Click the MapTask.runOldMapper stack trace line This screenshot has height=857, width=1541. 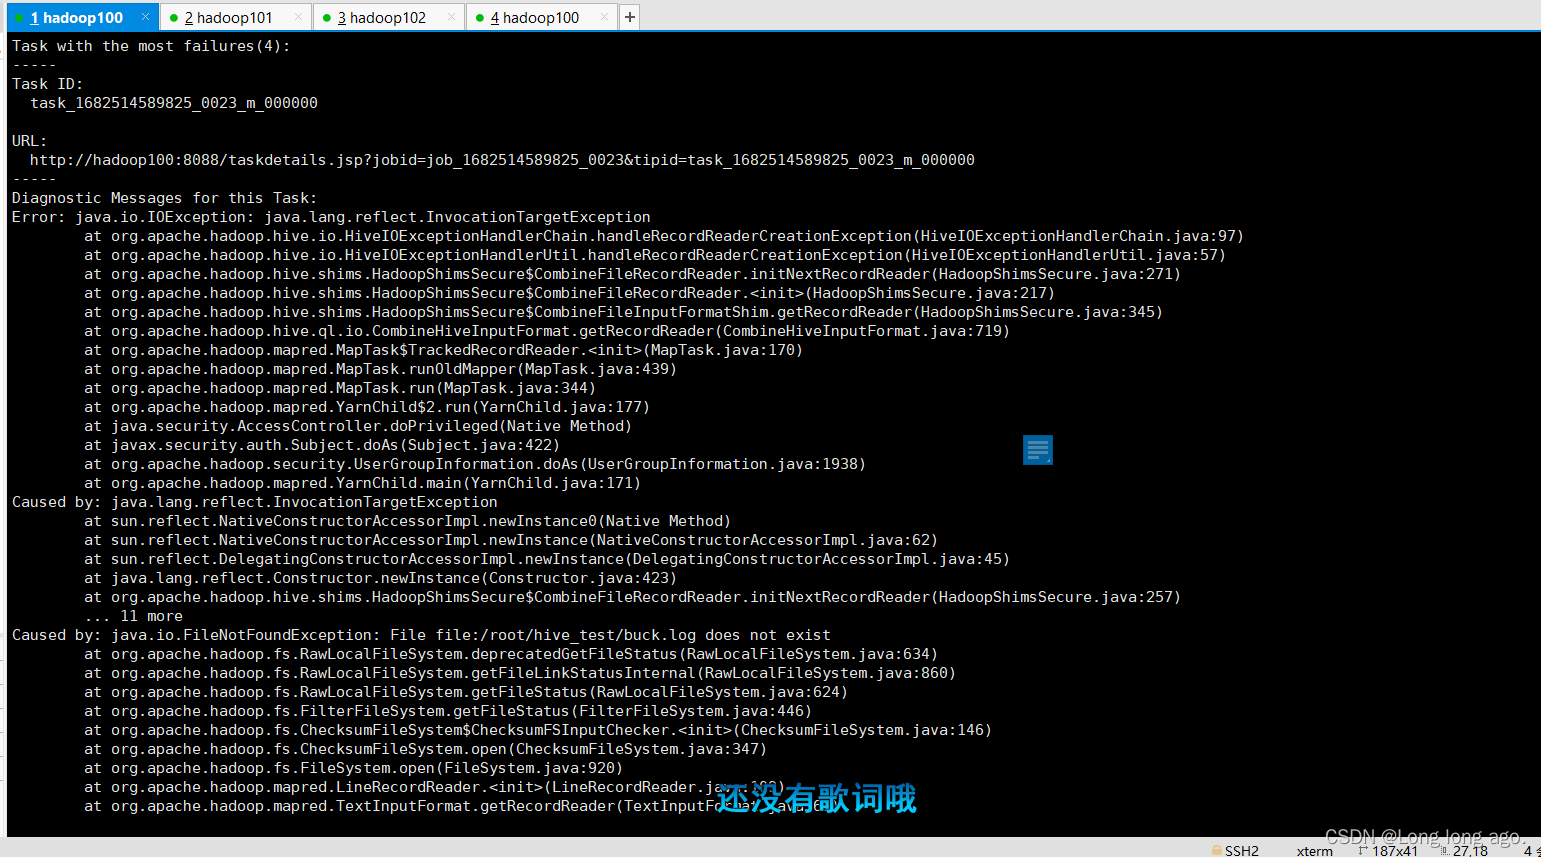[380, 369]
